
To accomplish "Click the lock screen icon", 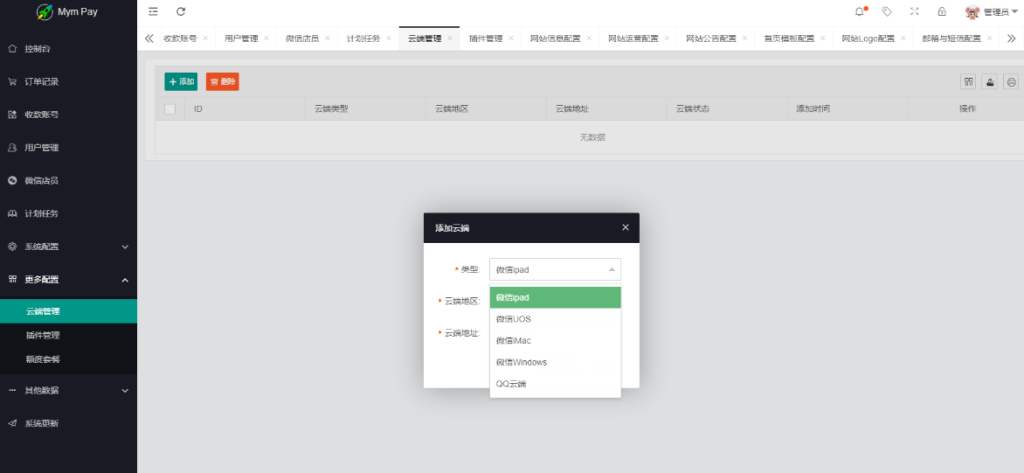I will point(942,11).
